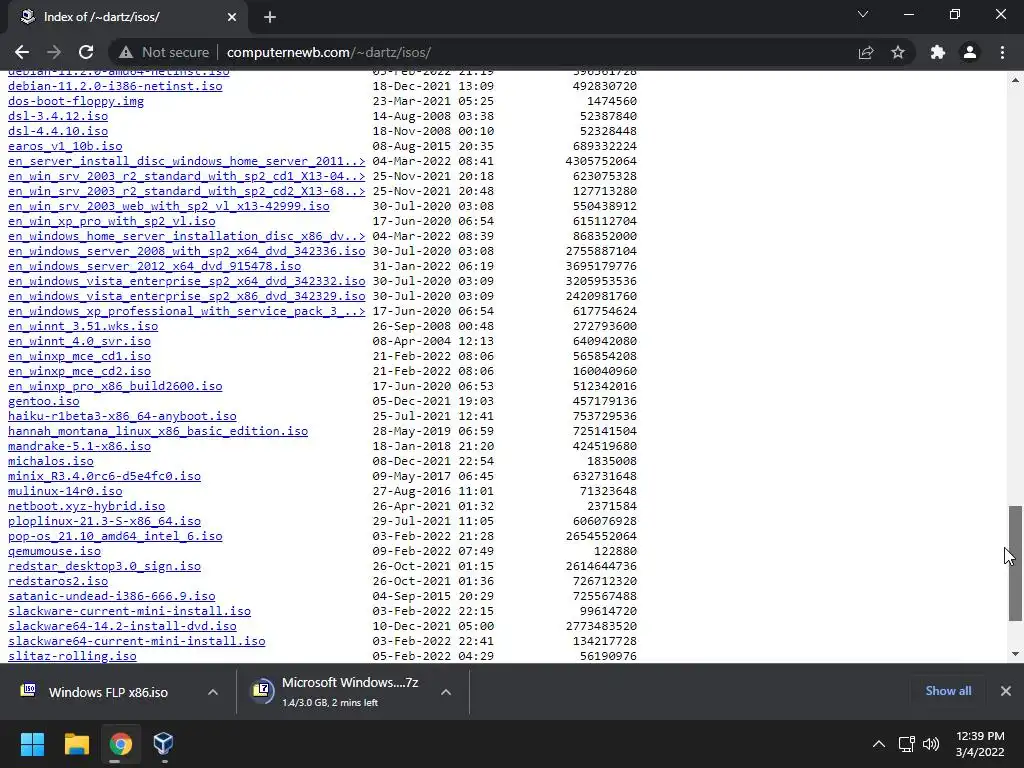Viewport: 1024px width, 768px height.
Task: Open the dsl-4.4.10.iso link
Action: (58, 131)
